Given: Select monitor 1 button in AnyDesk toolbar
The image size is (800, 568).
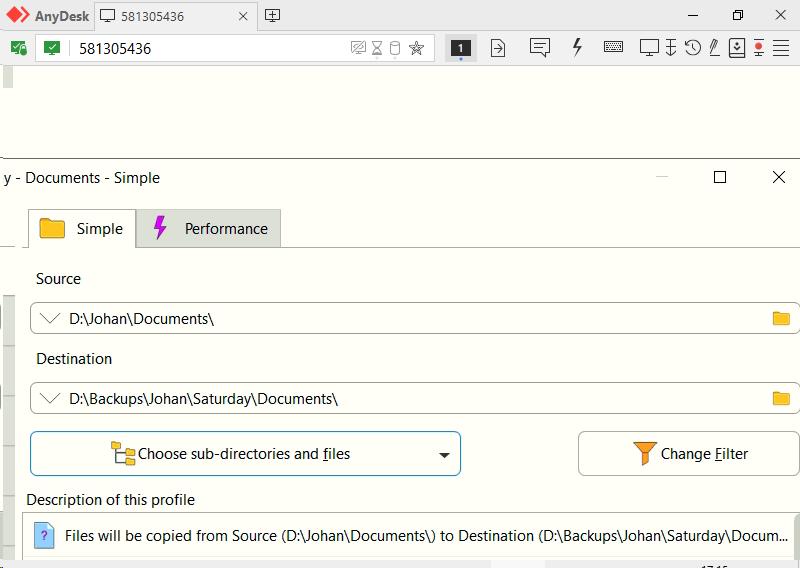Looking at the screenshot, I should (460, 48).
